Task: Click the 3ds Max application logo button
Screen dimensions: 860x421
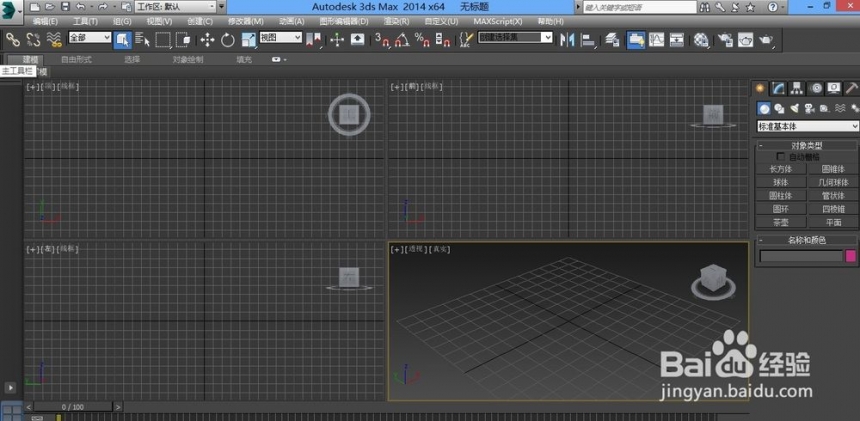Action: 10,10
